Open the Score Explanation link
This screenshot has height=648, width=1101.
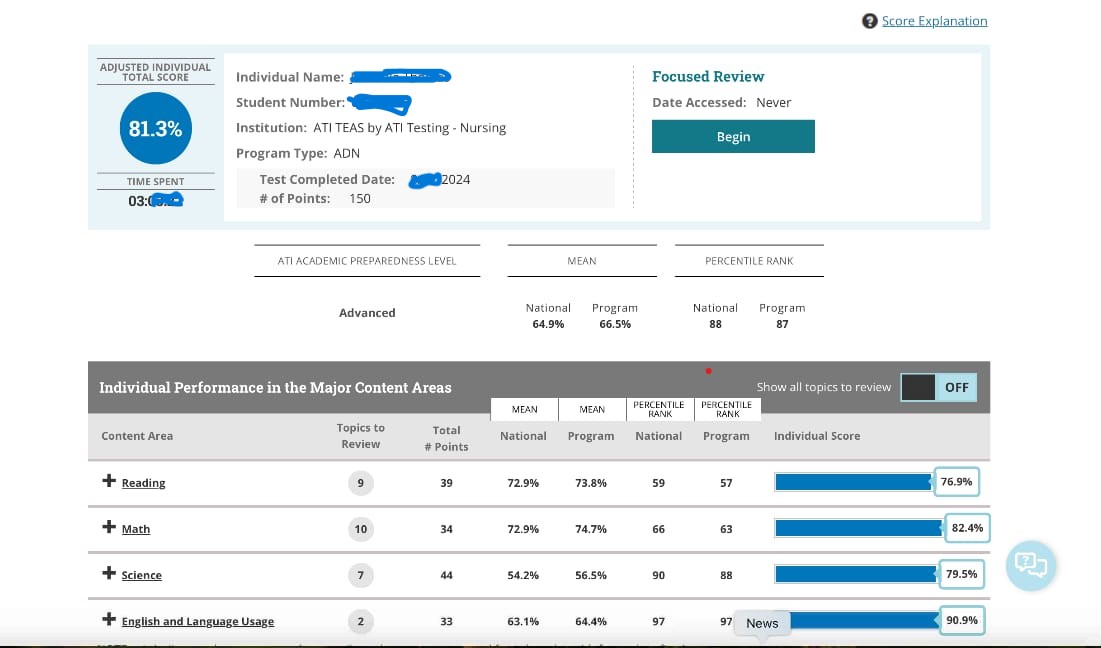pos(934,21)
